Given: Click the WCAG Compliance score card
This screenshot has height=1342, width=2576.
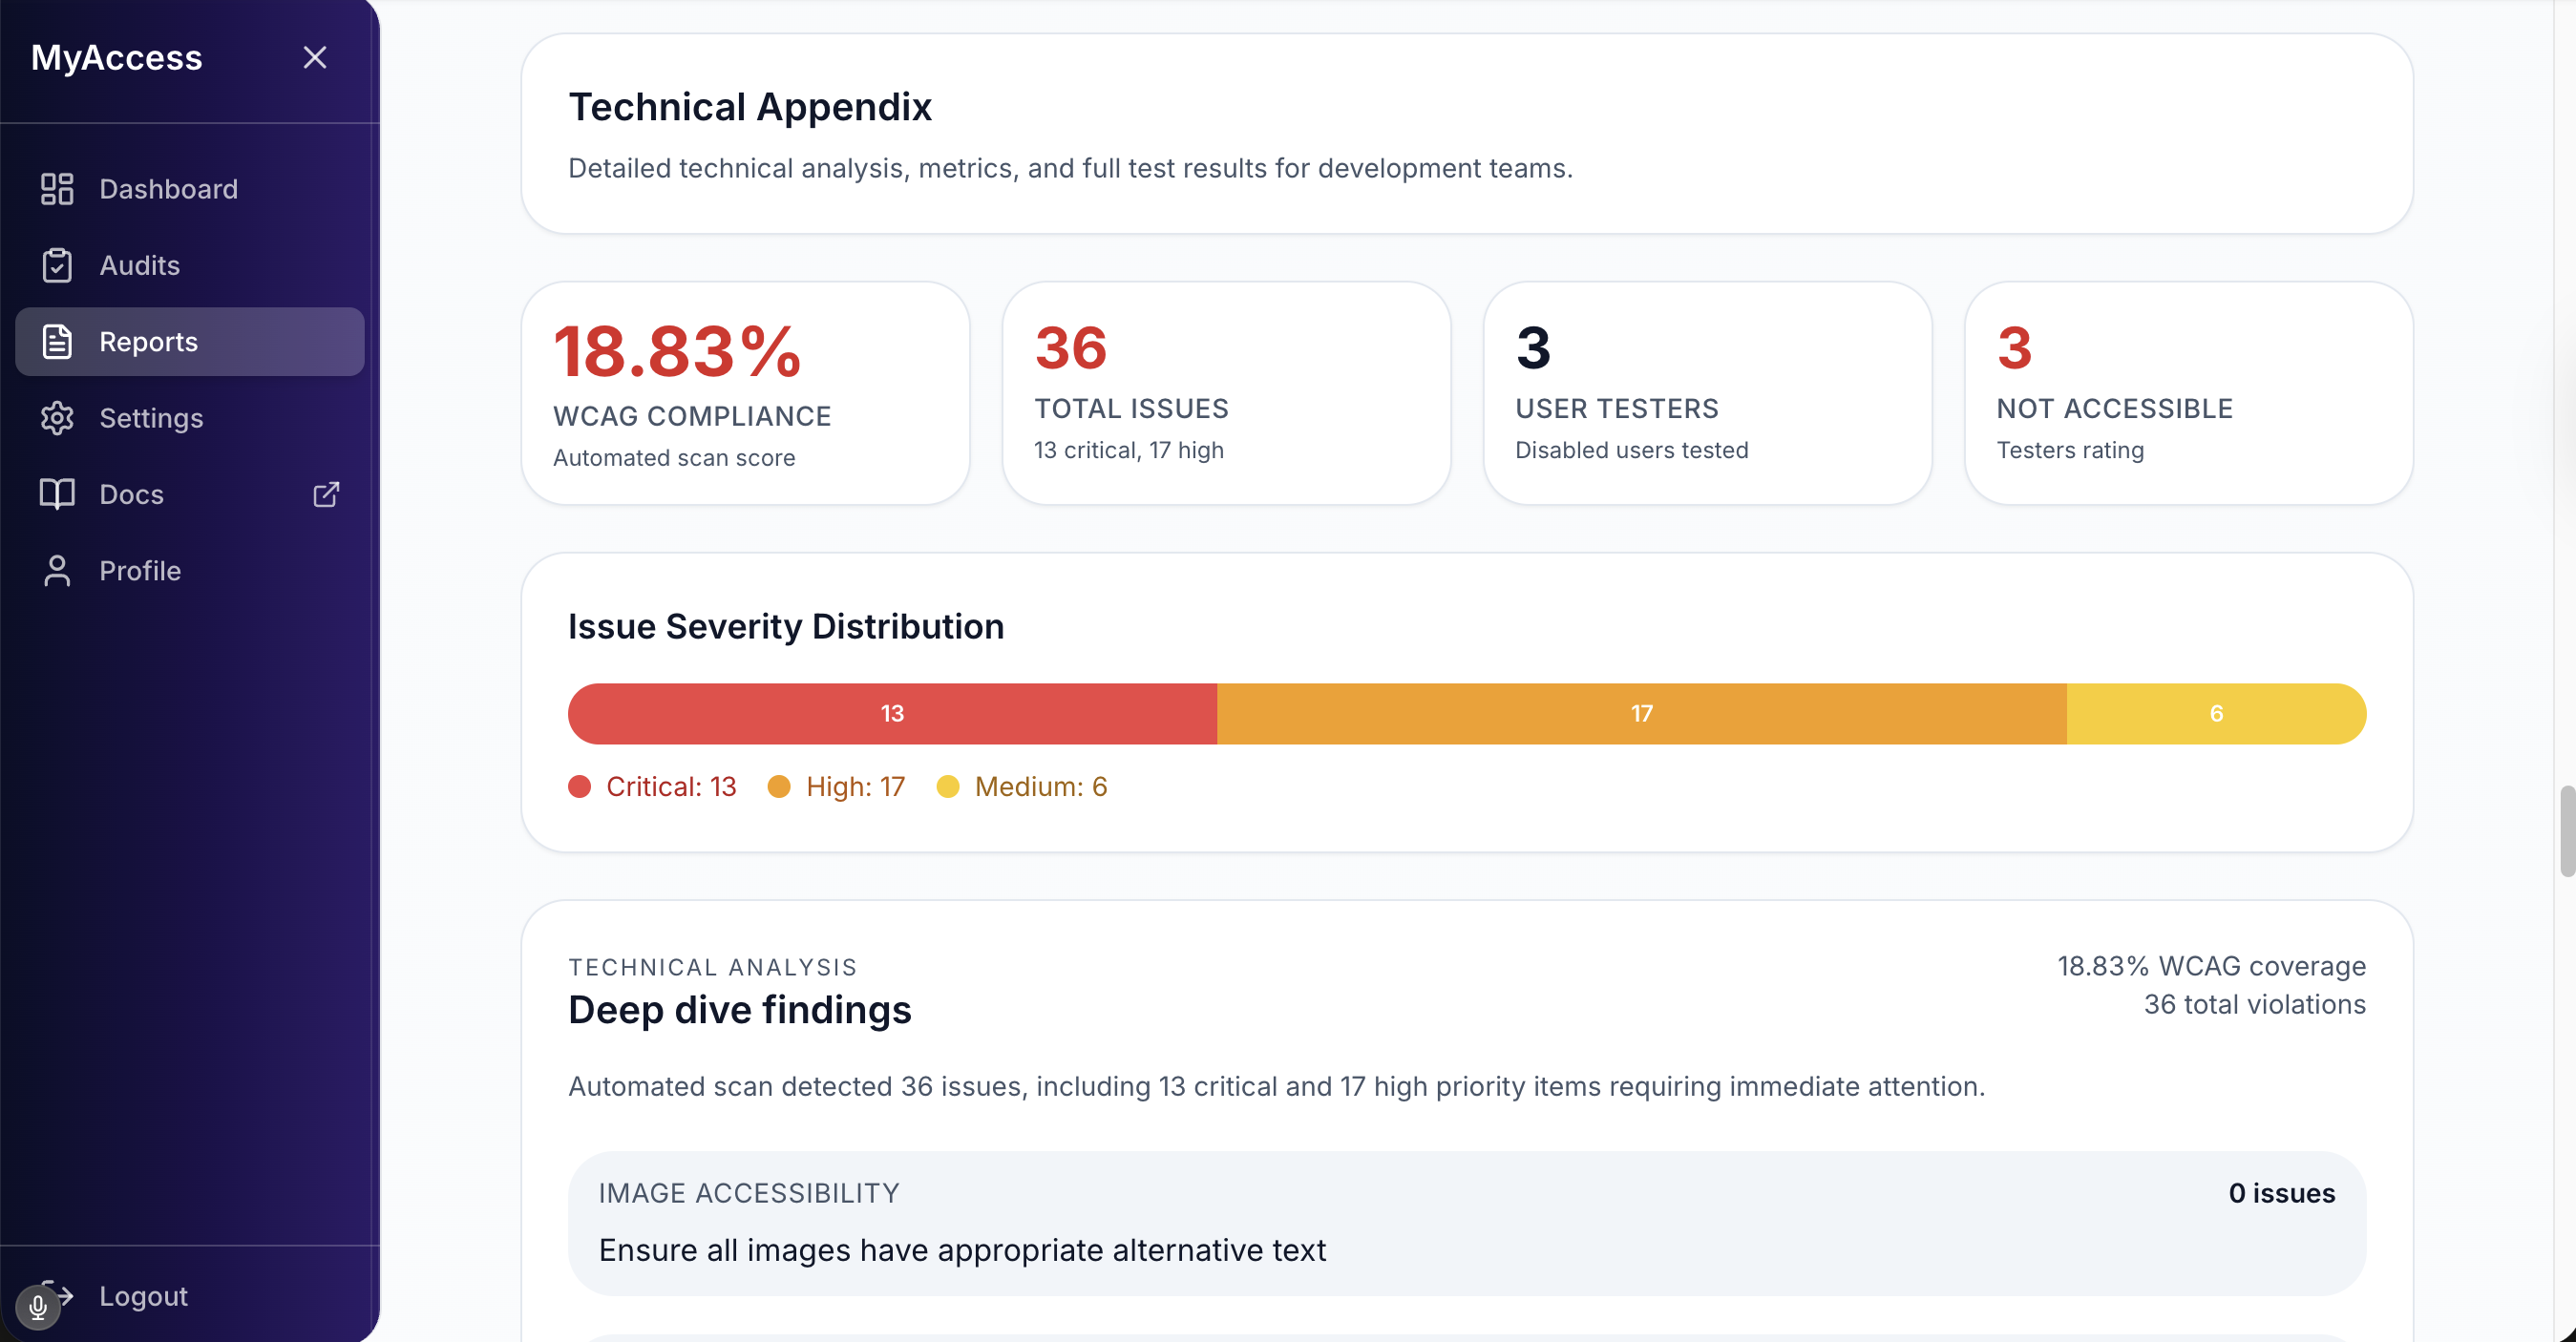Looking at the screenshot, I should click(744, 392).
